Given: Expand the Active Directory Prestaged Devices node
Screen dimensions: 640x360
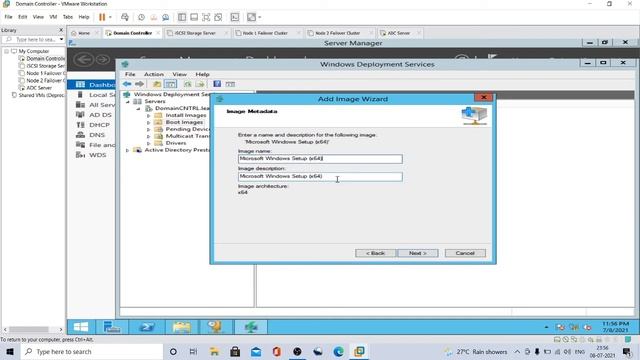Looking at the screenshot, I should tap(127, 150).
